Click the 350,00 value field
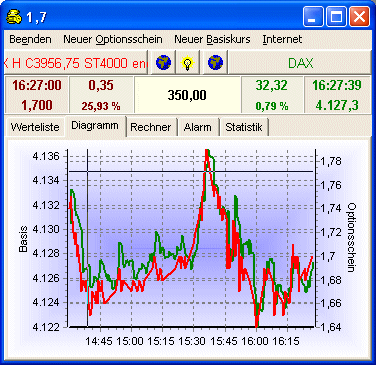Screen dimensions: 377x366 point(187,95)
